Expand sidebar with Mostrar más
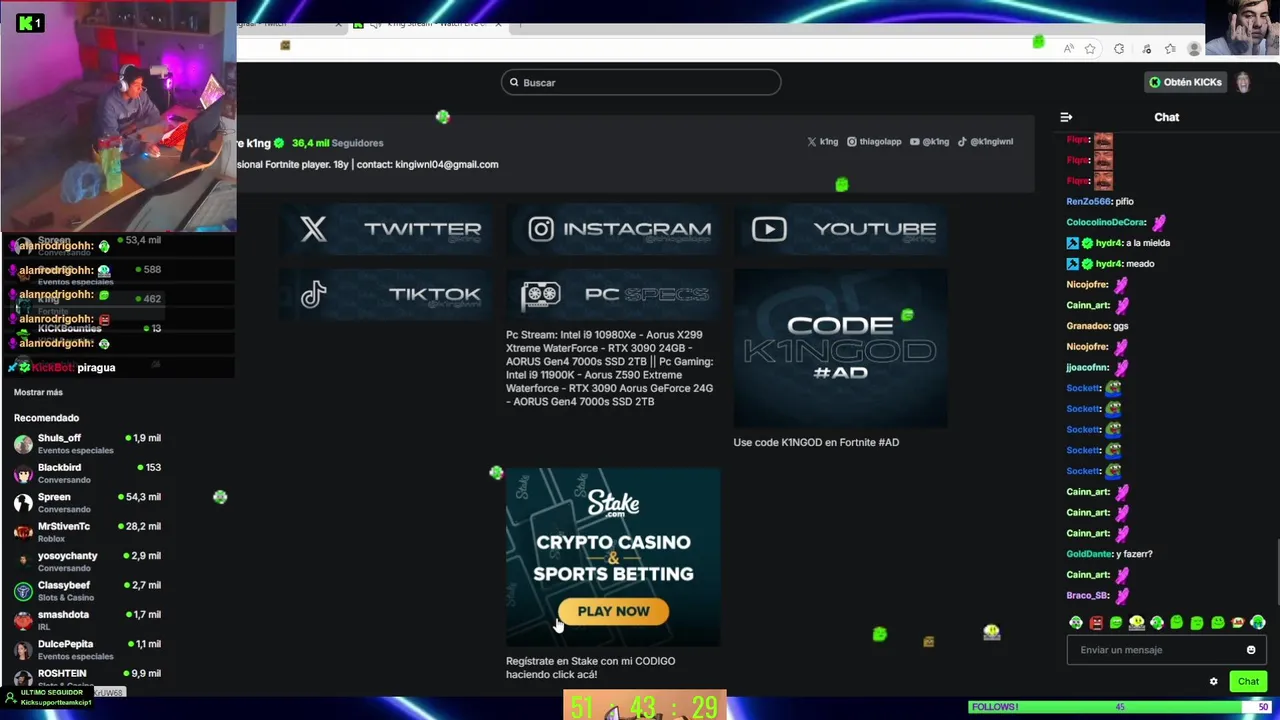The height and width of the screenshot is (720, 1280). point(38,392)
